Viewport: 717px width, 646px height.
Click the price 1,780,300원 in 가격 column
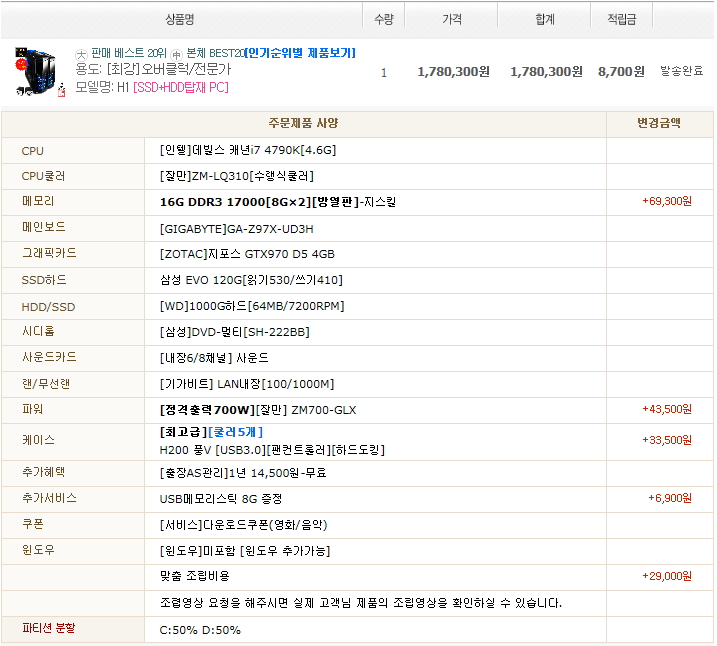pos(454,72)
